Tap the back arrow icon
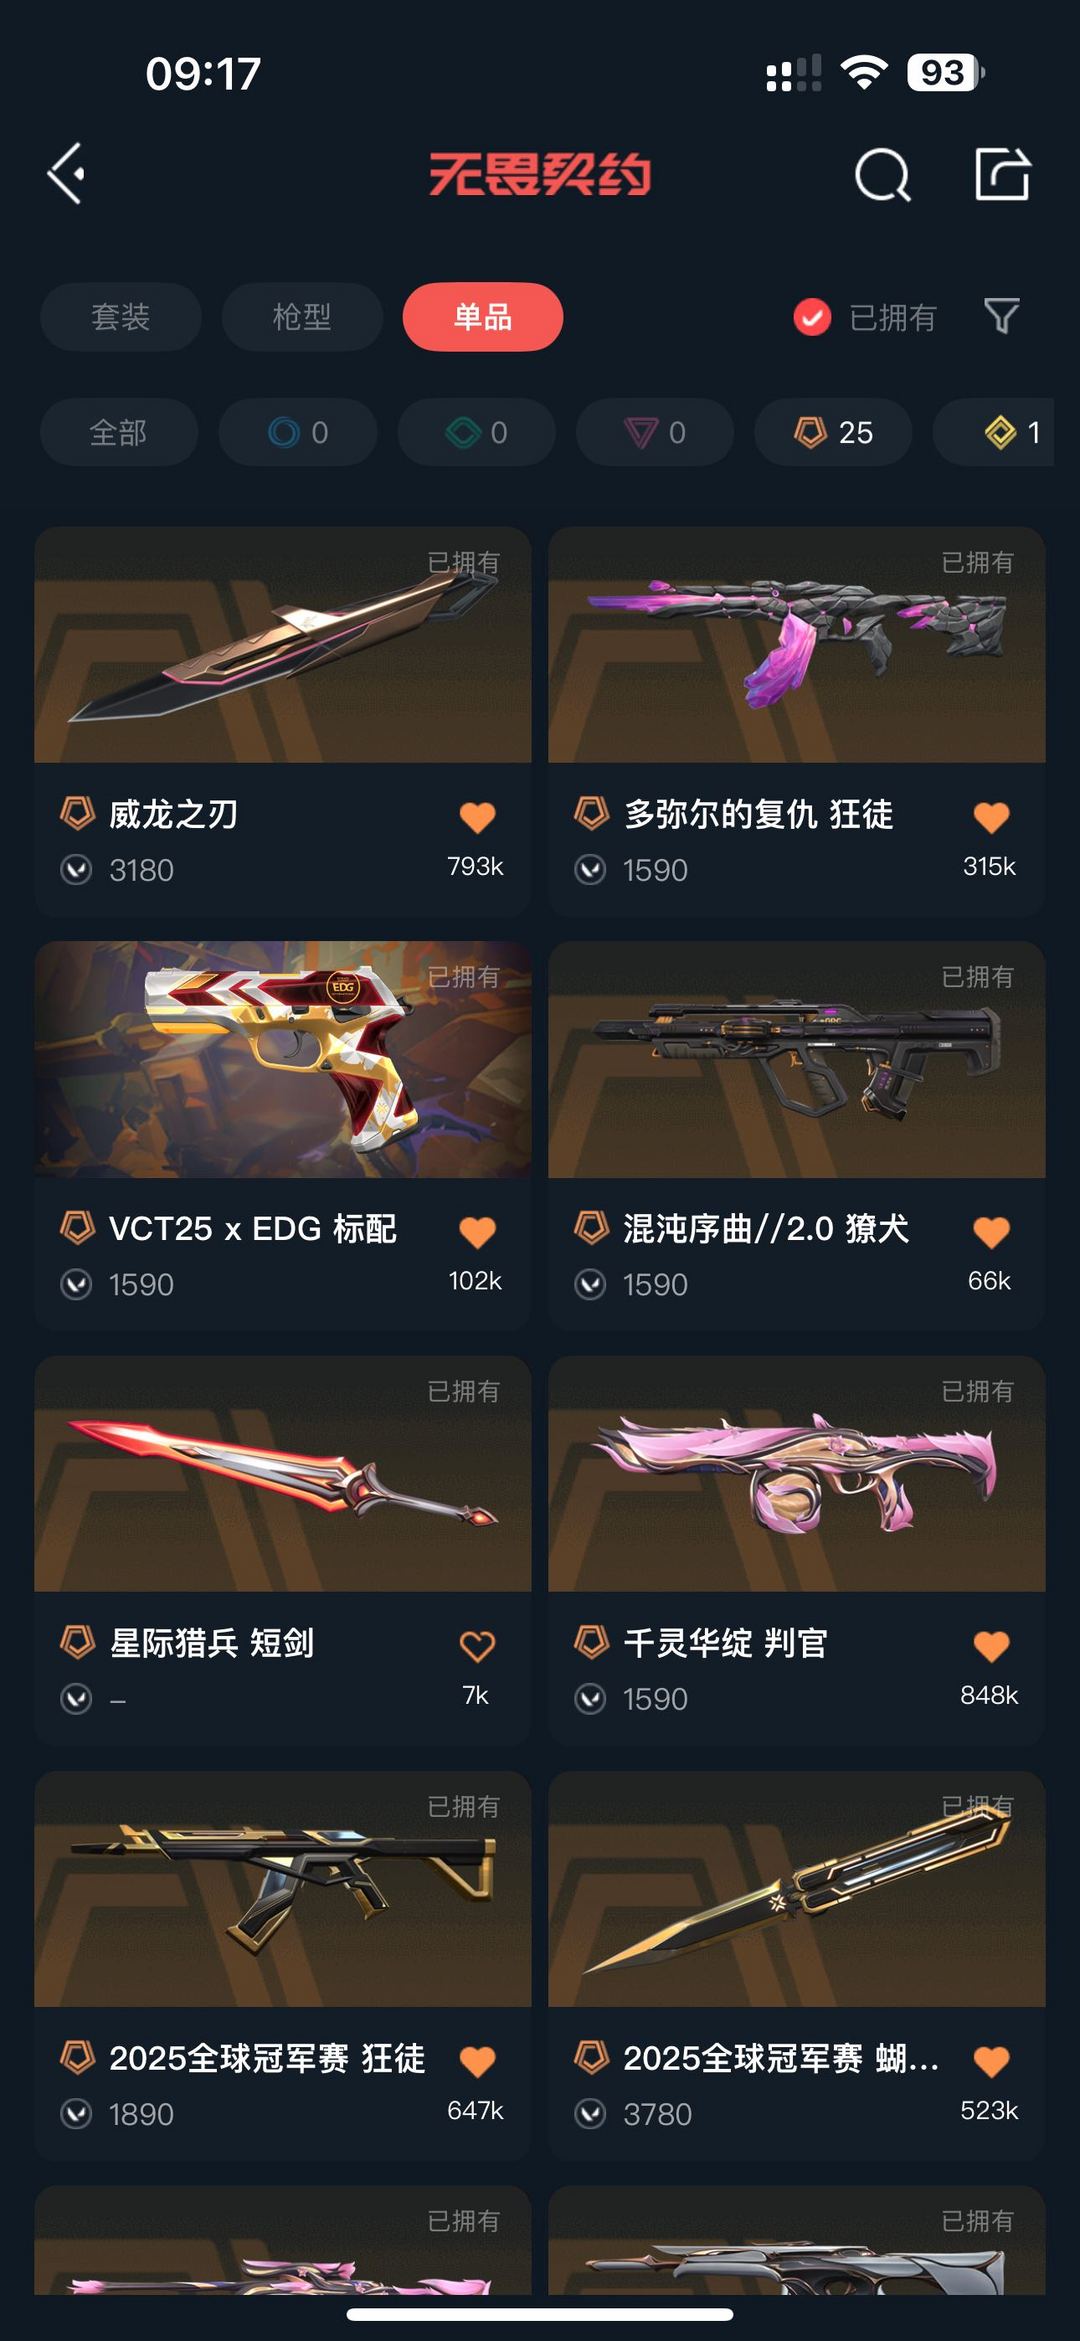1080x2341 pixels. pos(66,174)
